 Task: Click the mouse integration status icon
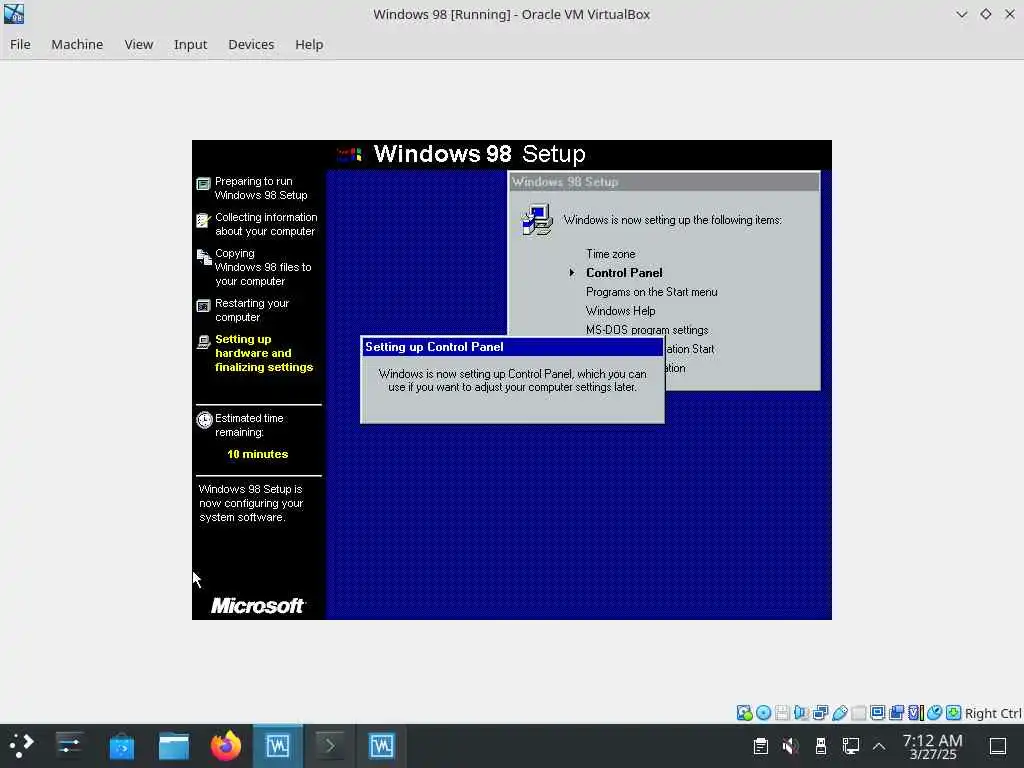(935, 712)
